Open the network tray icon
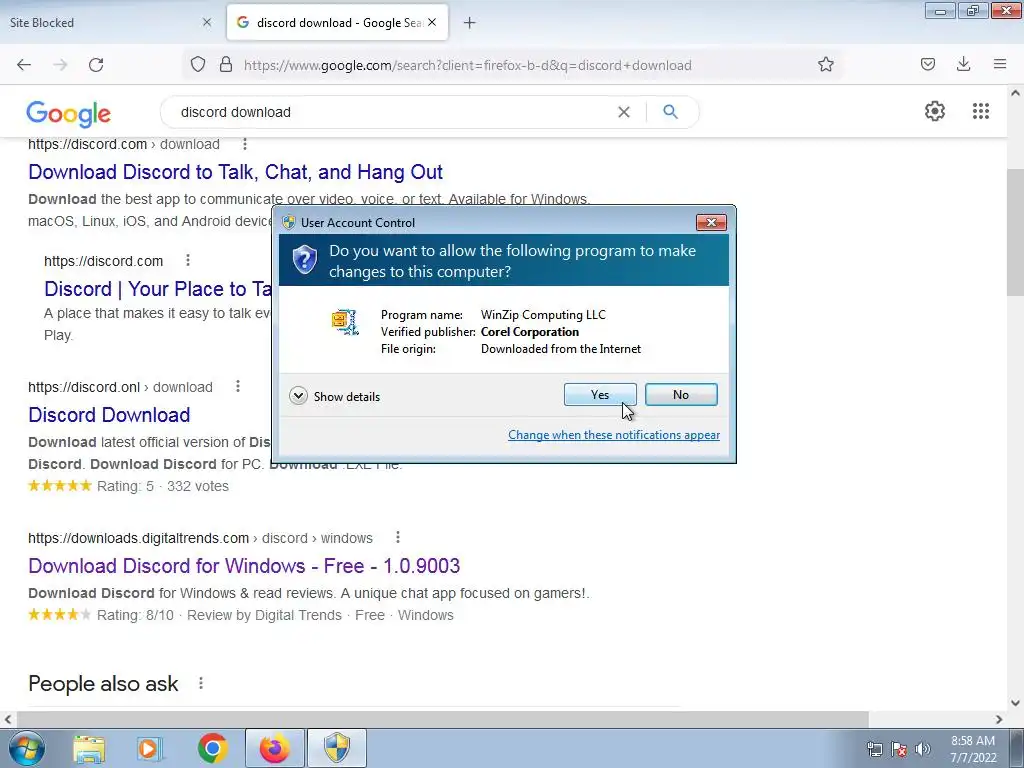 [x=874, y=749]
